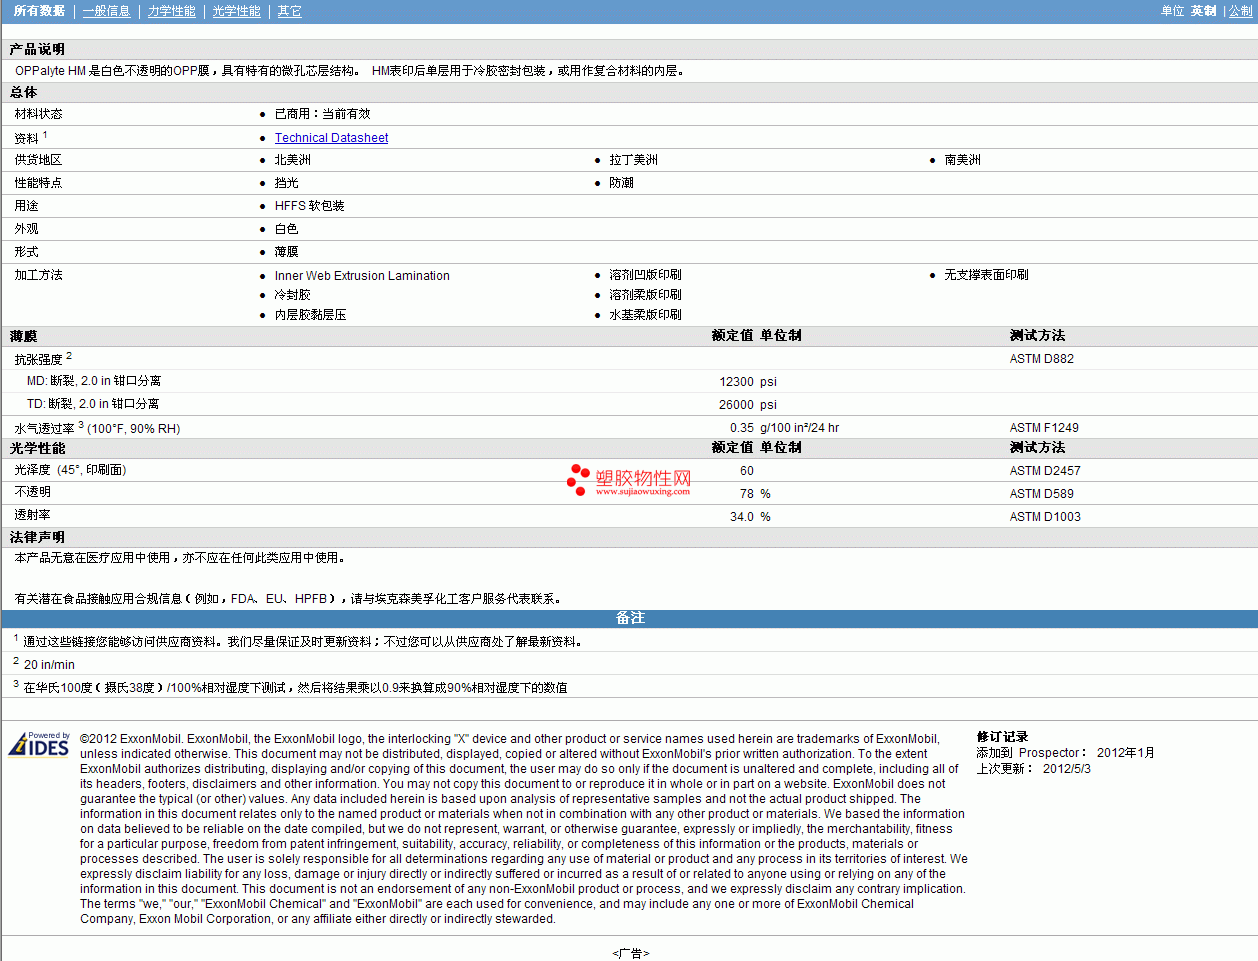1258x961 pixels.
Task: Click the 0.35 water vapor value
Action: click(742, 428)
